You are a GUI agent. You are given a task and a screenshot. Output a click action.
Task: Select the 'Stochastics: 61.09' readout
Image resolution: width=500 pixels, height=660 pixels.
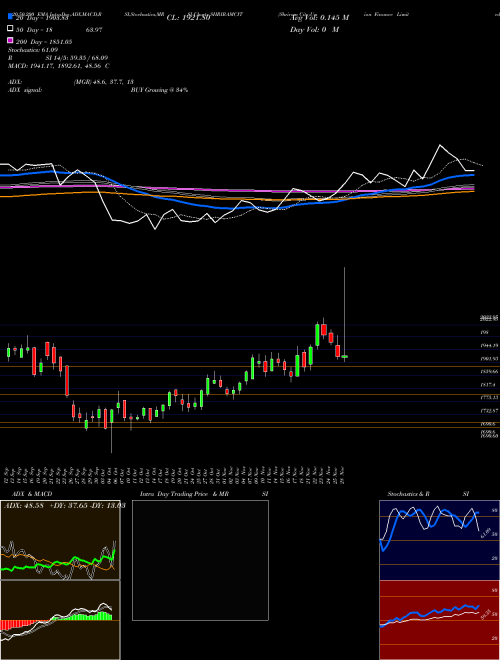33,50
